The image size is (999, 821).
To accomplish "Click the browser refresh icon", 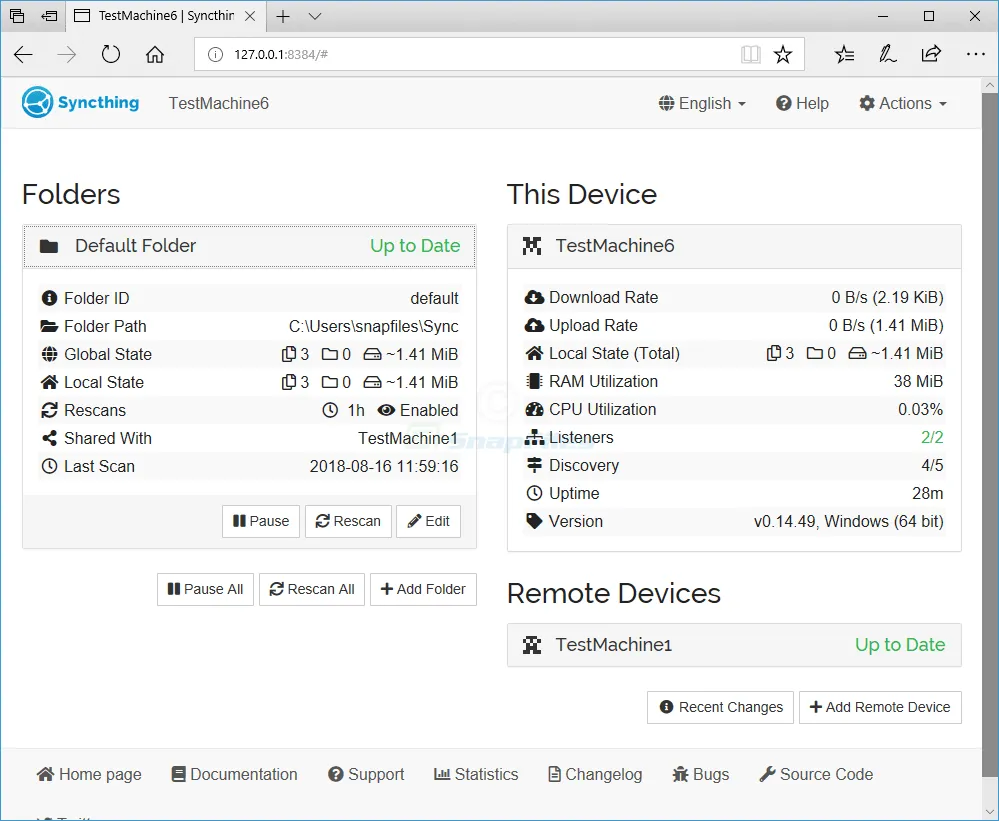I will click(110, 54).
